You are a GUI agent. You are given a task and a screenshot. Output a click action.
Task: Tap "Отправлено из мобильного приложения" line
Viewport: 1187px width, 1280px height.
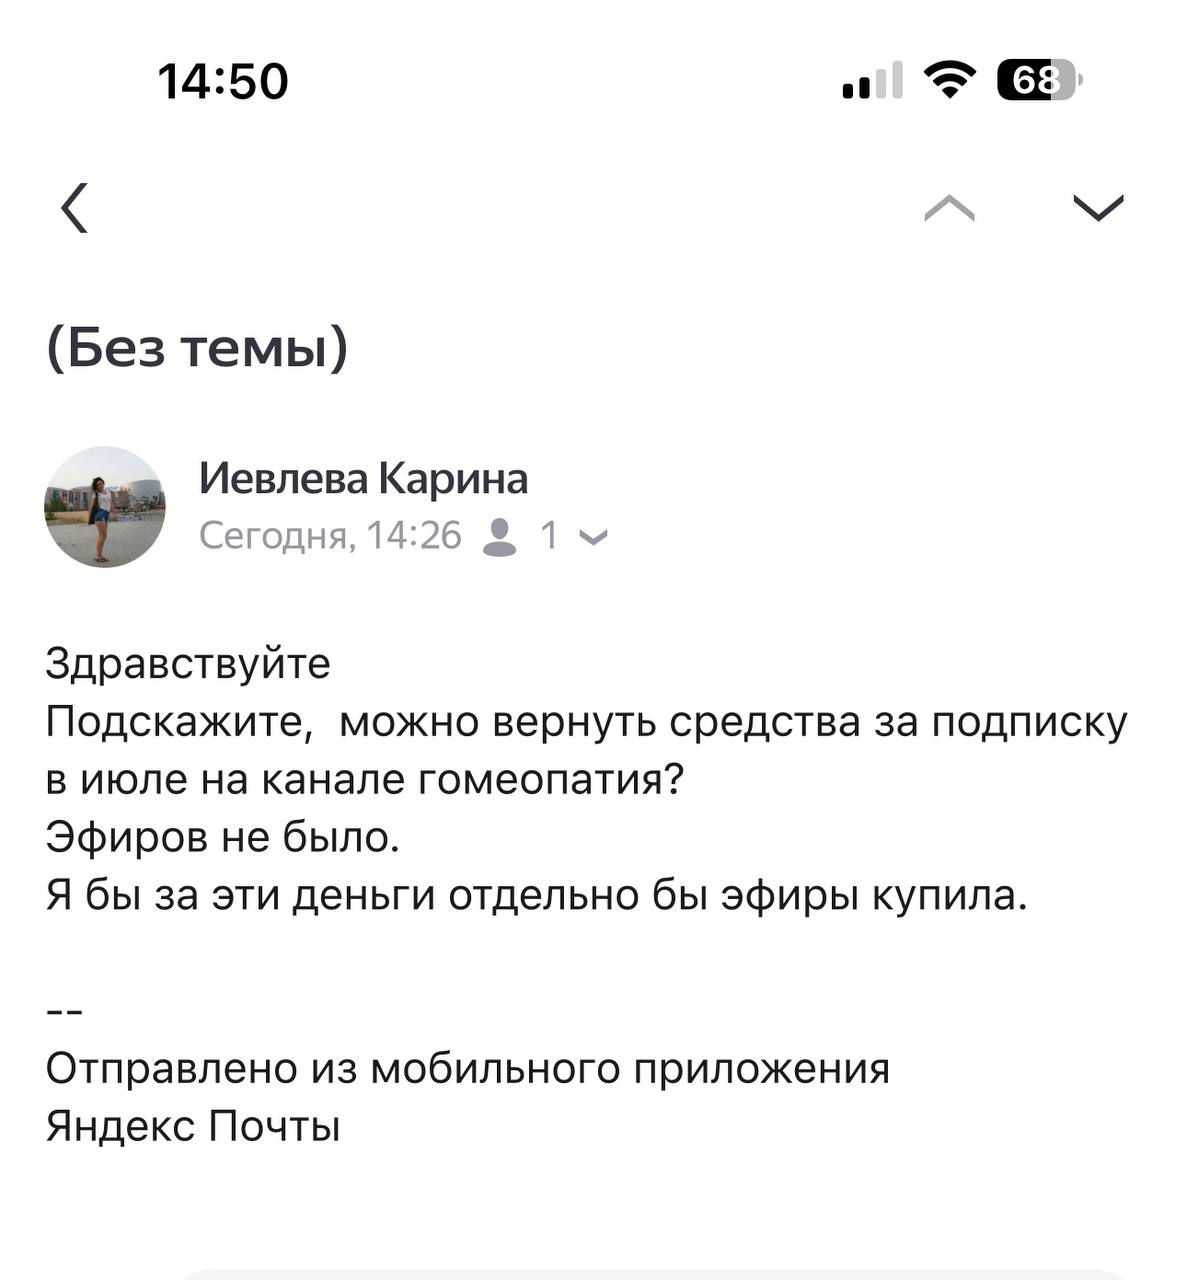click(x=467, y=1068)
